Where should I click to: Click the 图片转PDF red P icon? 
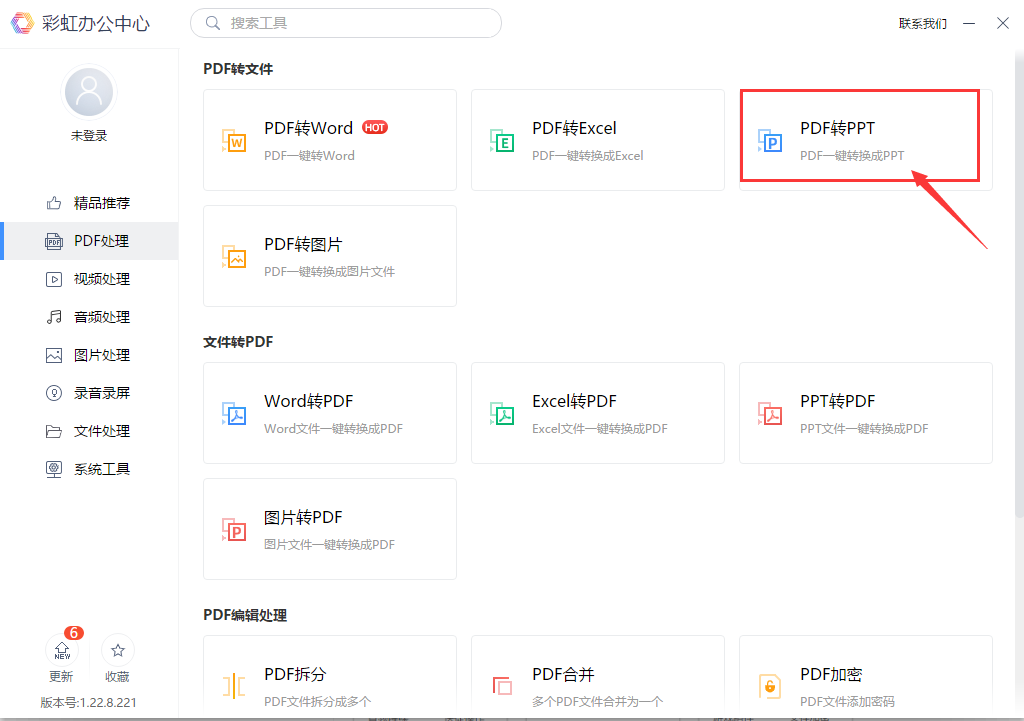234,530
